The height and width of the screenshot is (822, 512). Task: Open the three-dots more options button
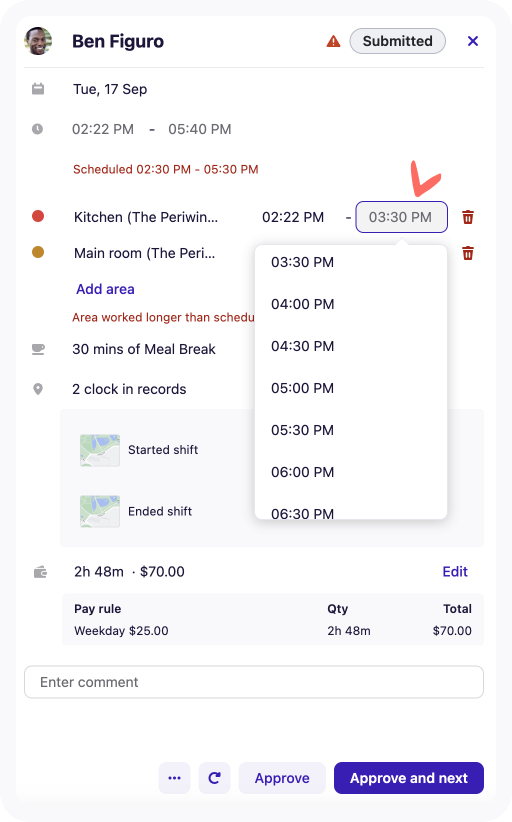pyautogui.click(x=175, y=778)
